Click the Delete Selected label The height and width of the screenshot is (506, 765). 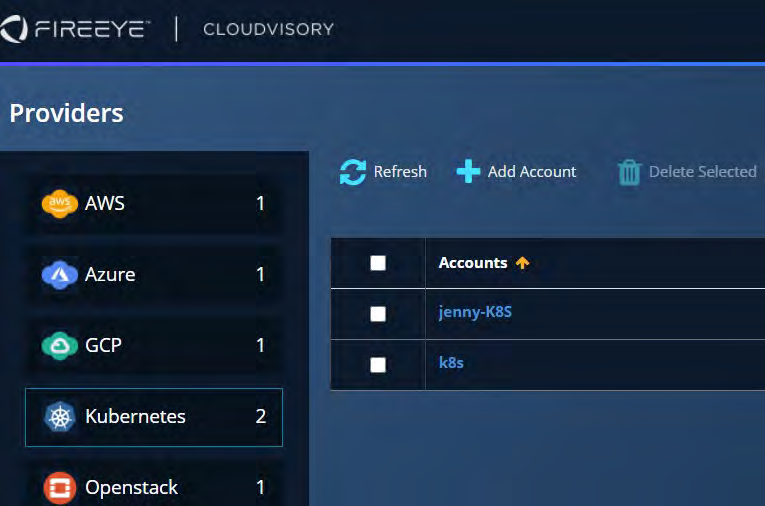point(703,172)
